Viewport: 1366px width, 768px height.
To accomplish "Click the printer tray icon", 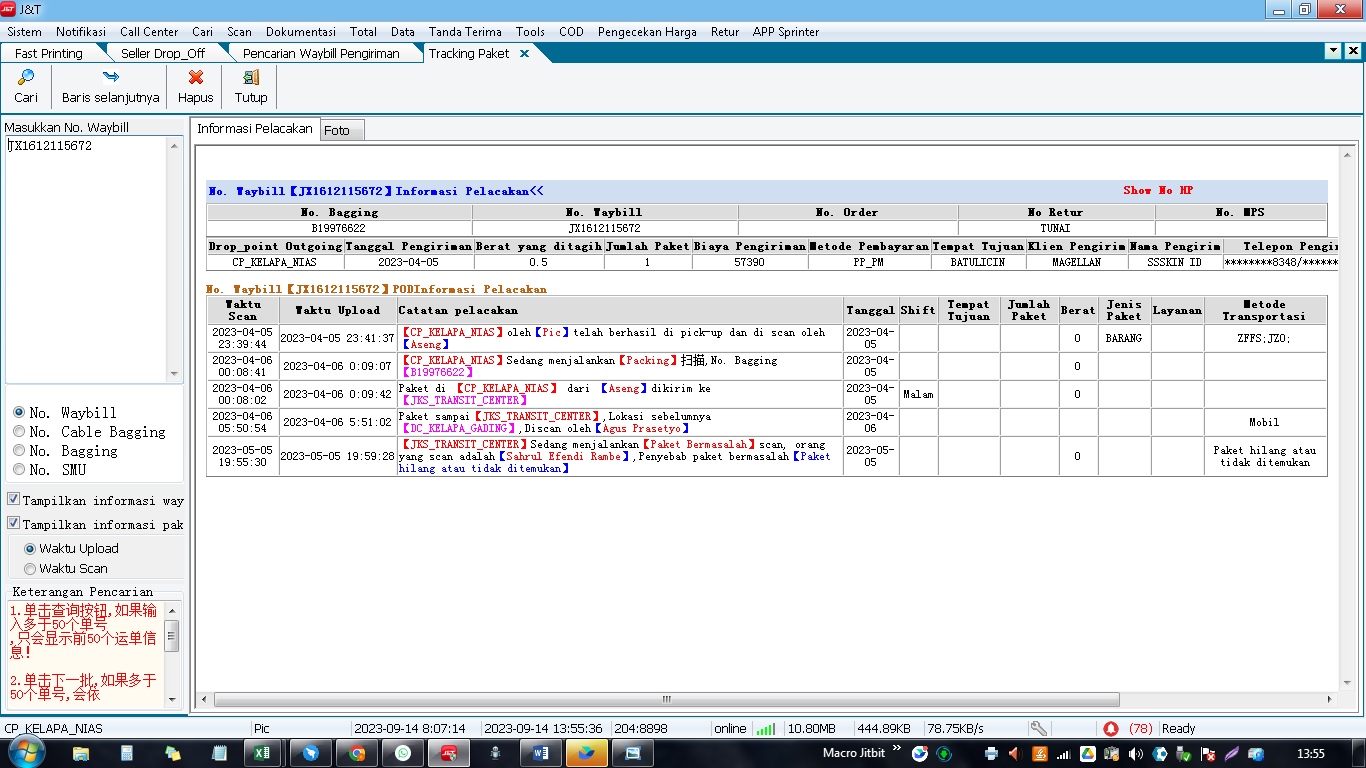I will (x=990, y=753).
